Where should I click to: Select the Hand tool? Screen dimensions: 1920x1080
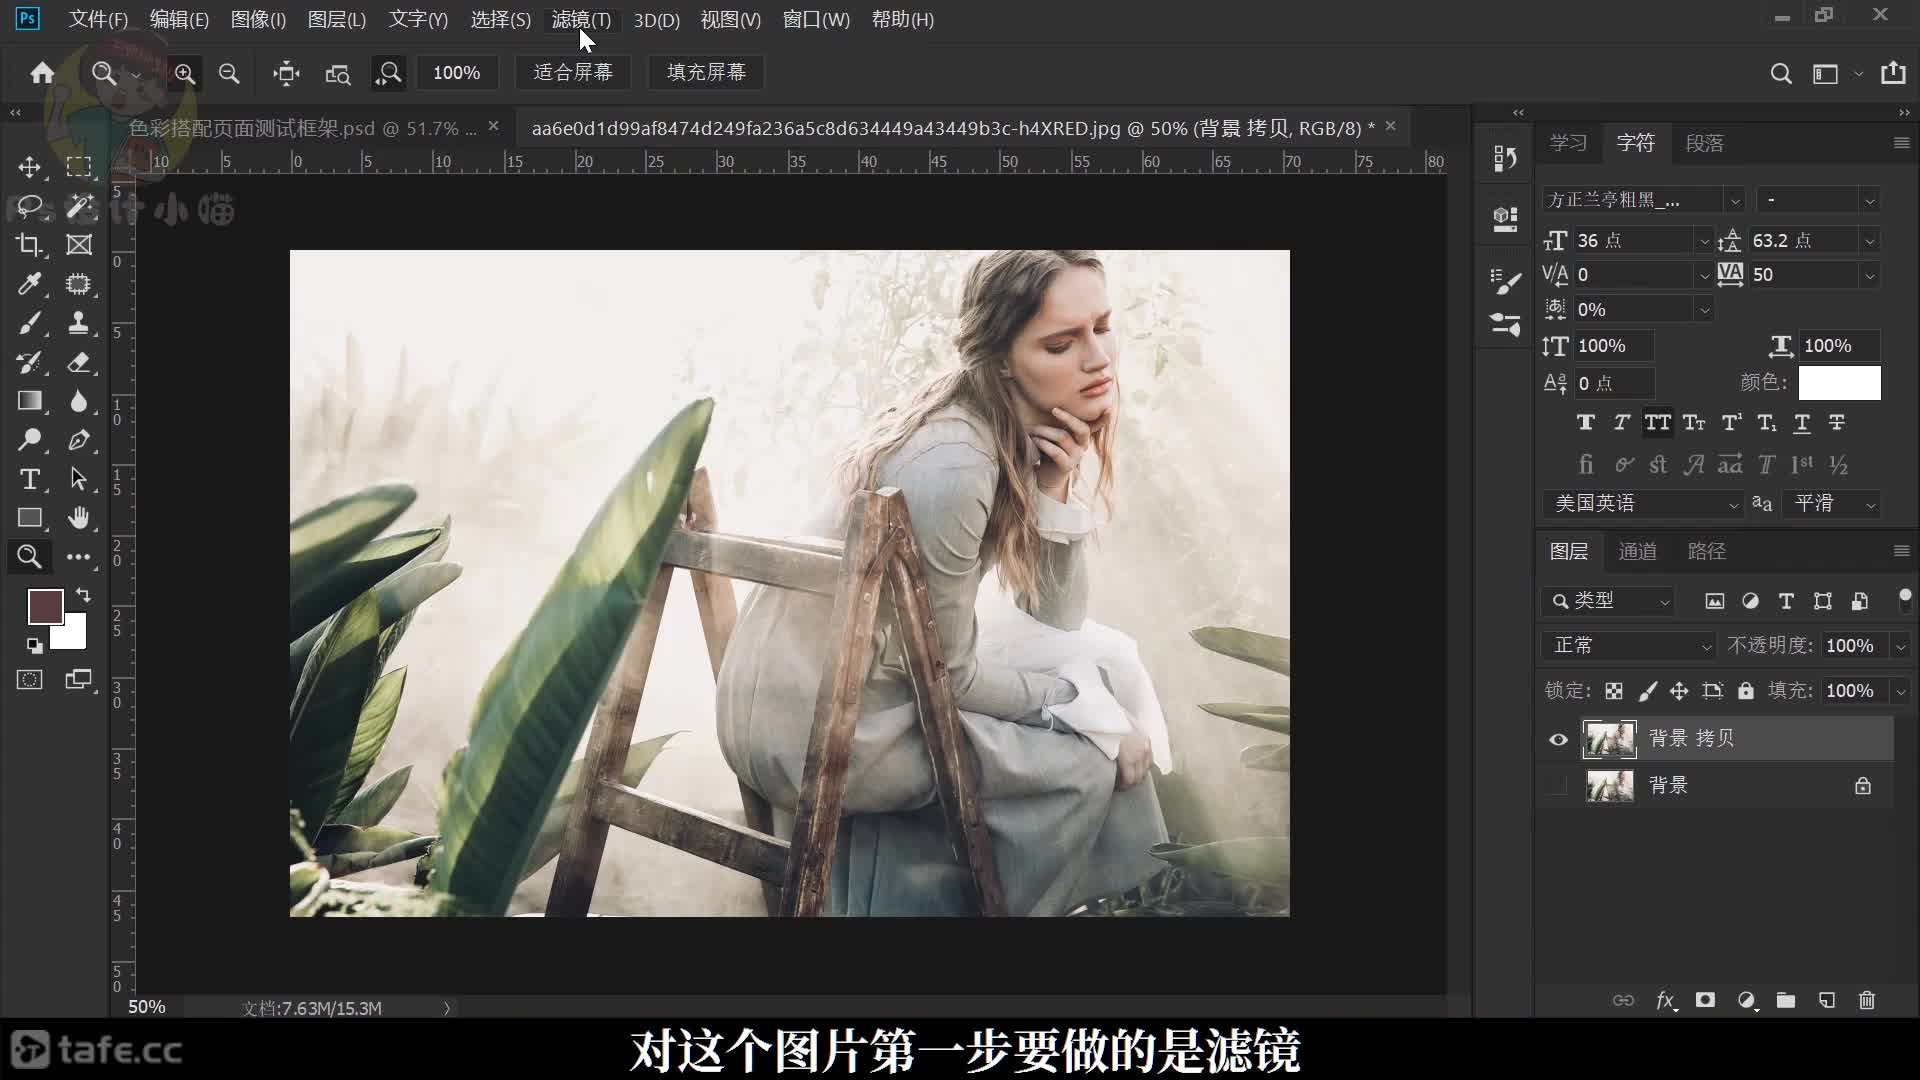click(79, 518)
